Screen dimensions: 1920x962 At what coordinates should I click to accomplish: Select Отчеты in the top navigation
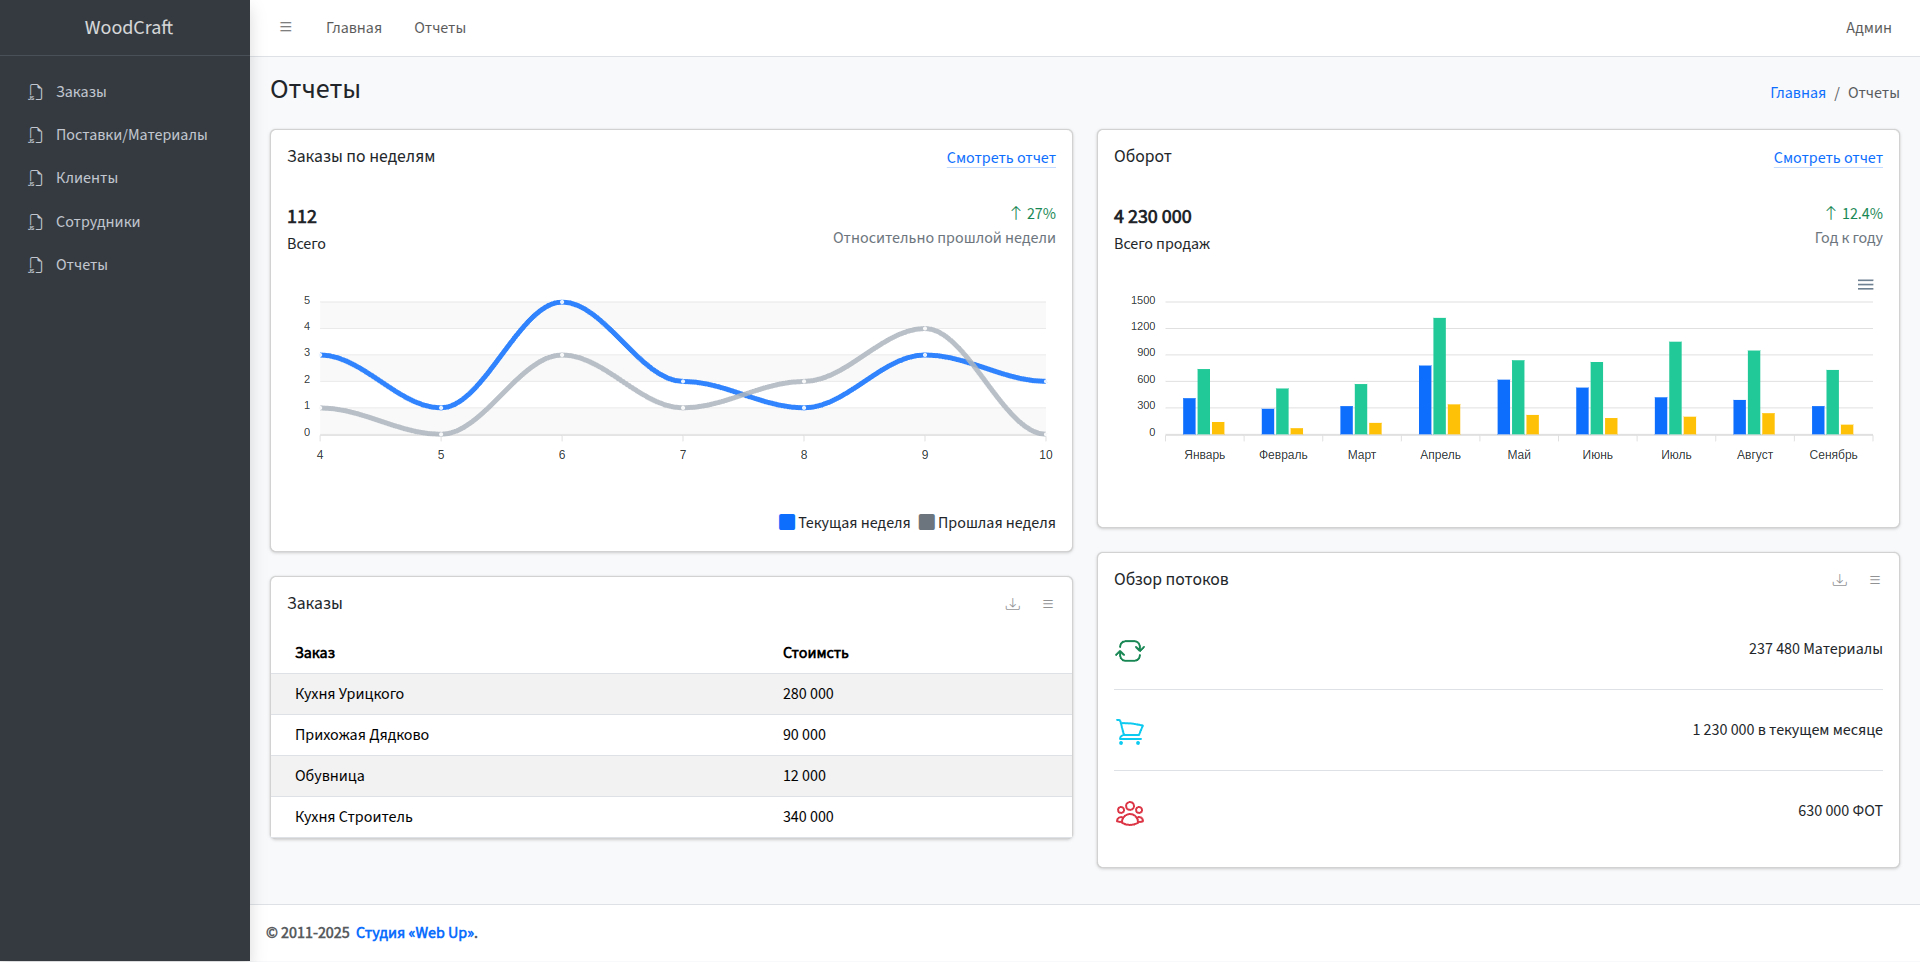439,27
